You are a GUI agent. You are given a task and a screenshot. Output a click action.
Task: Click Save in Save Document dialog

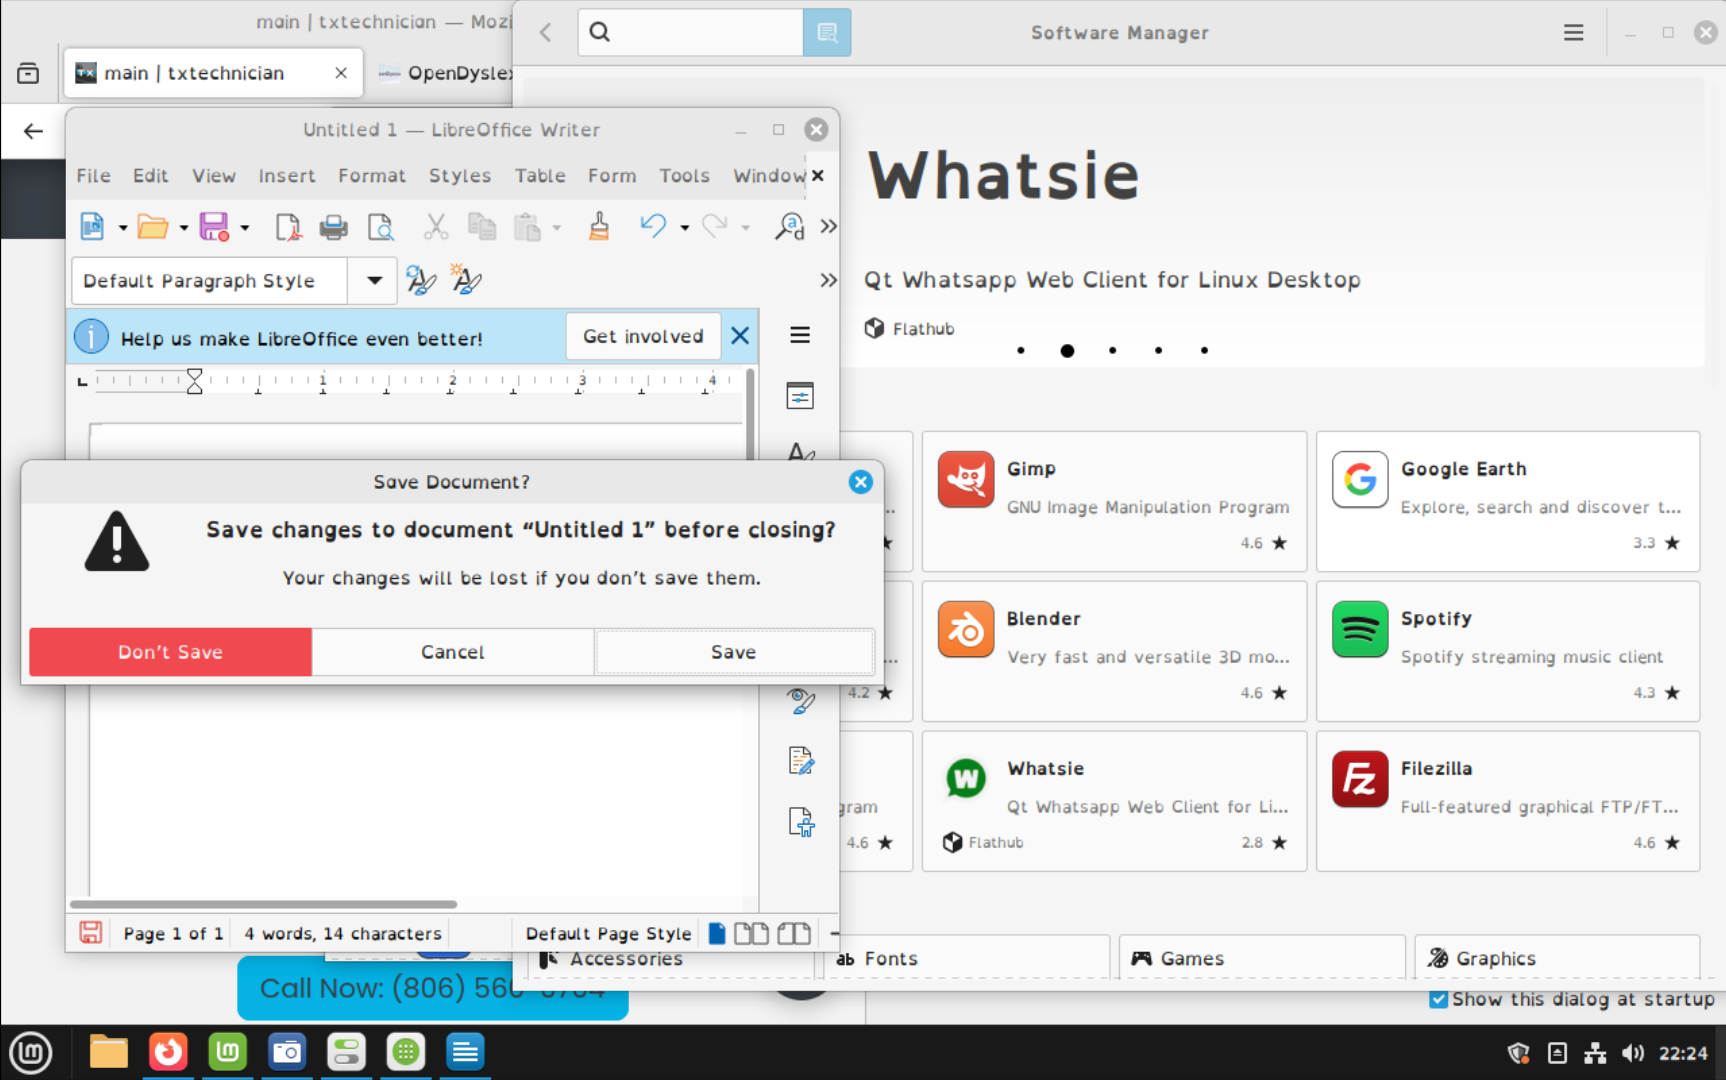pos(734,652)
